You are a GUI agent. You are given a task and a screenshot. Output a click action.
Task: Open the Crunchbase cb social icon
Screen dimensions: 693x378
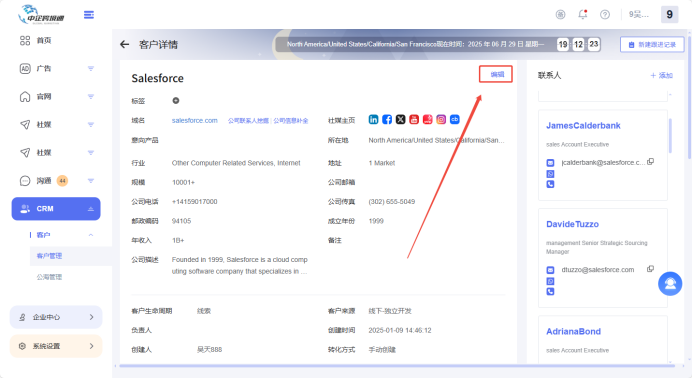(x=454, y=119)
